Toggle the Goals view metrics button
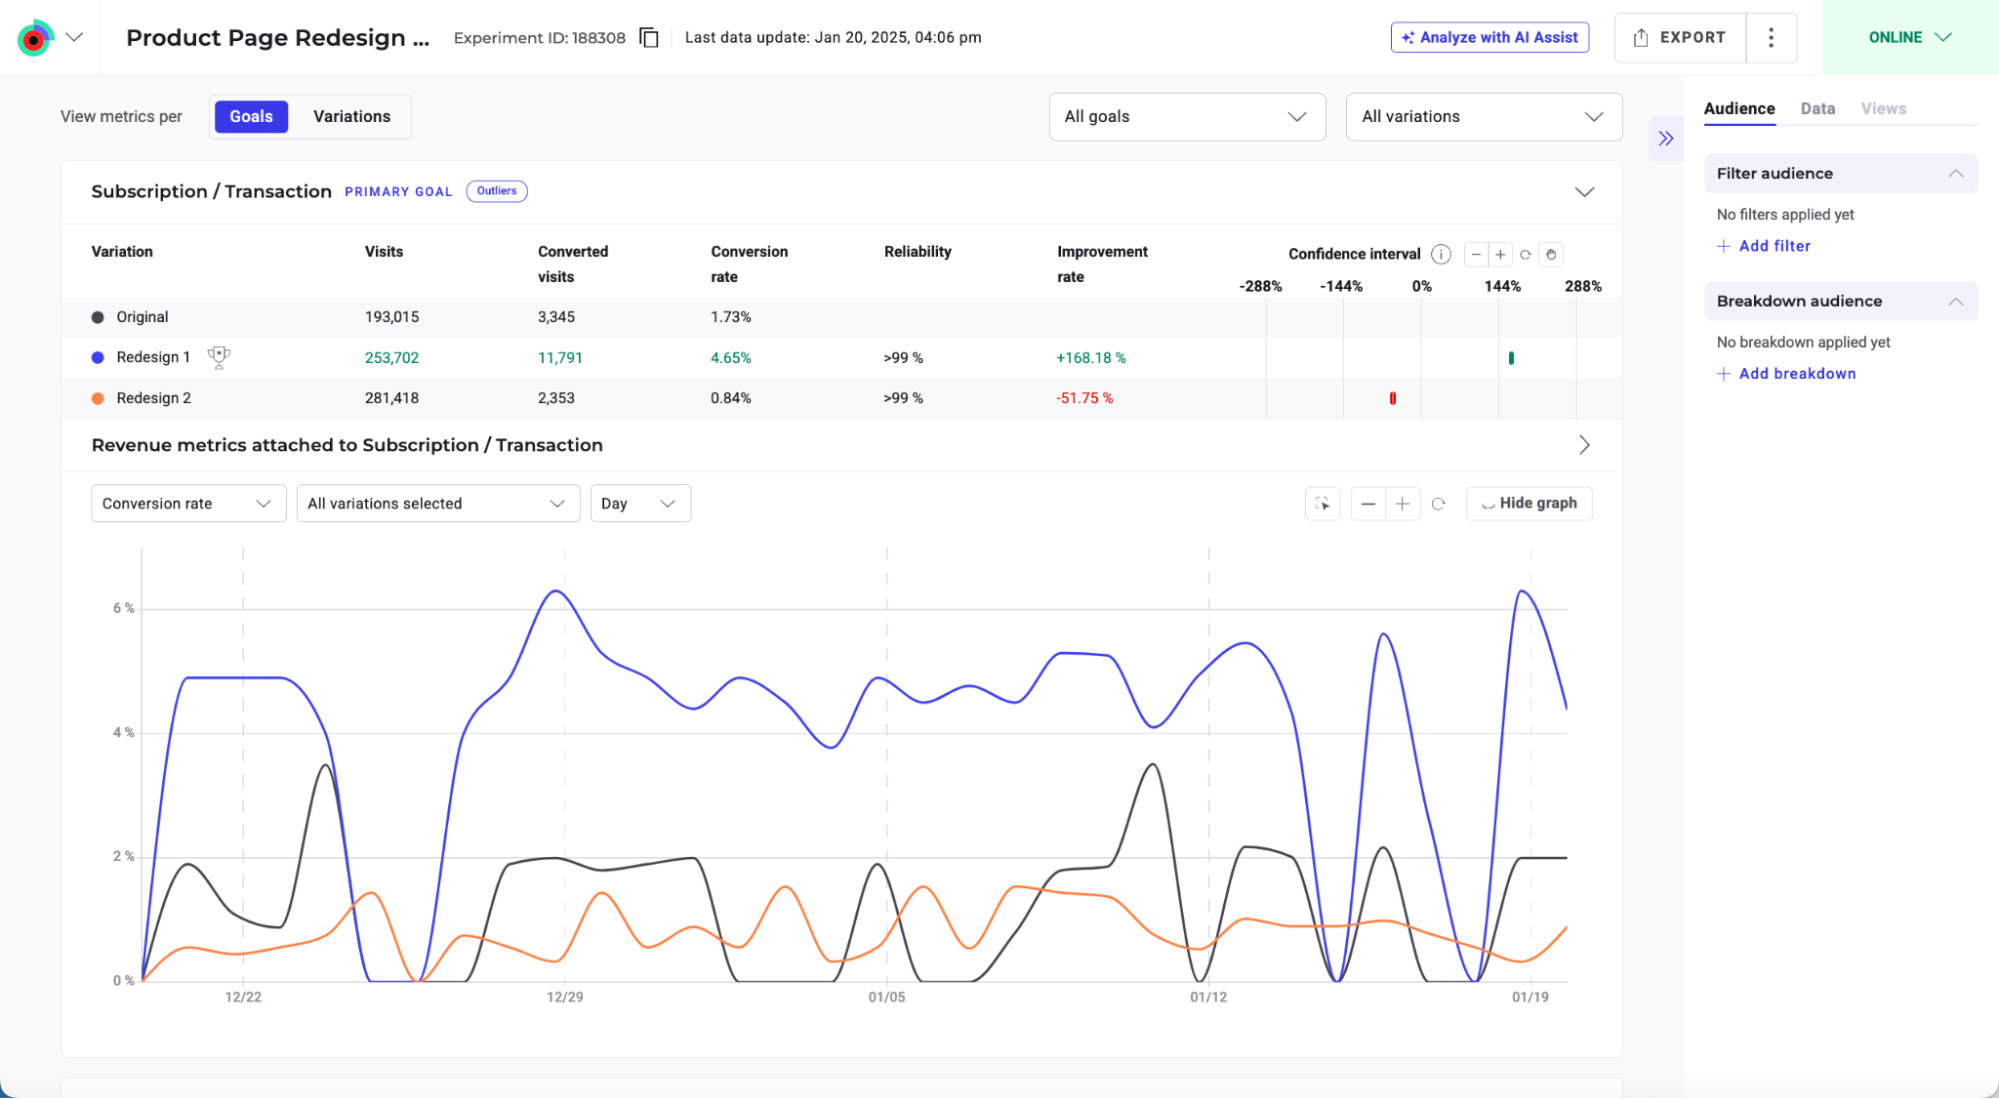 250,115
